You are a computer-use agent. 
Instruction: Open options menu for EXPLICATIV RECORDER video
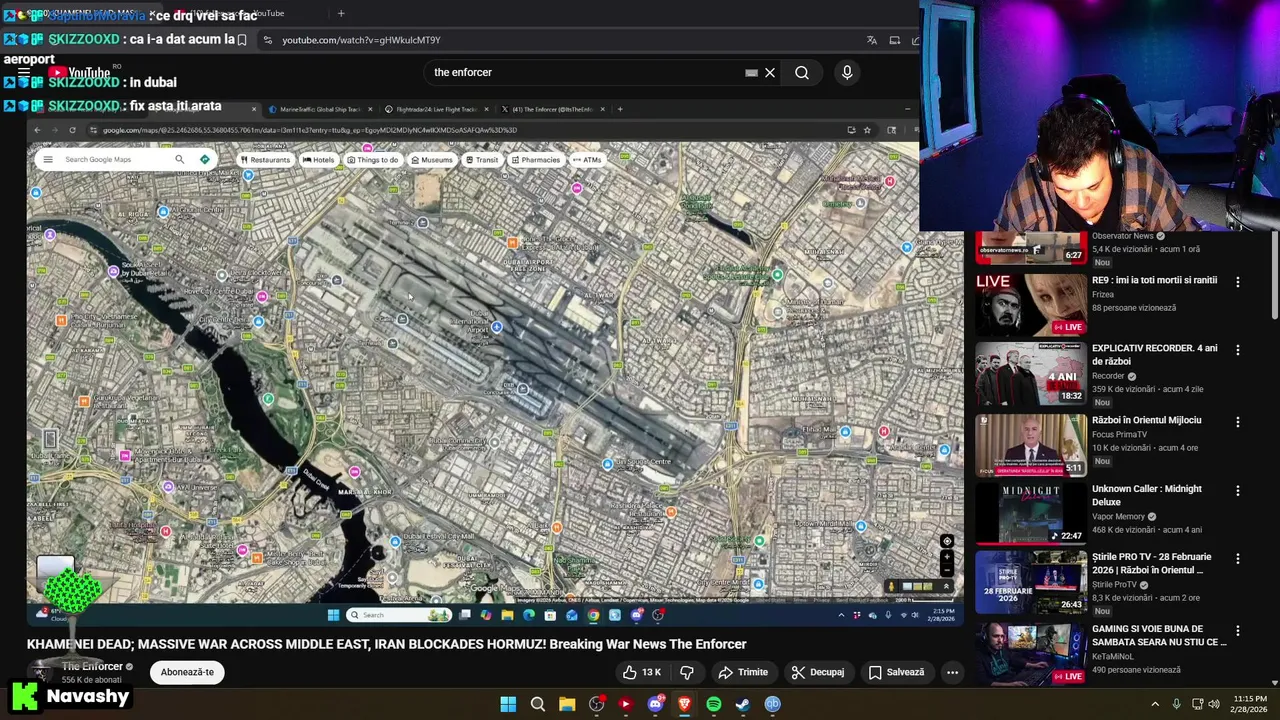[1238, 350]
